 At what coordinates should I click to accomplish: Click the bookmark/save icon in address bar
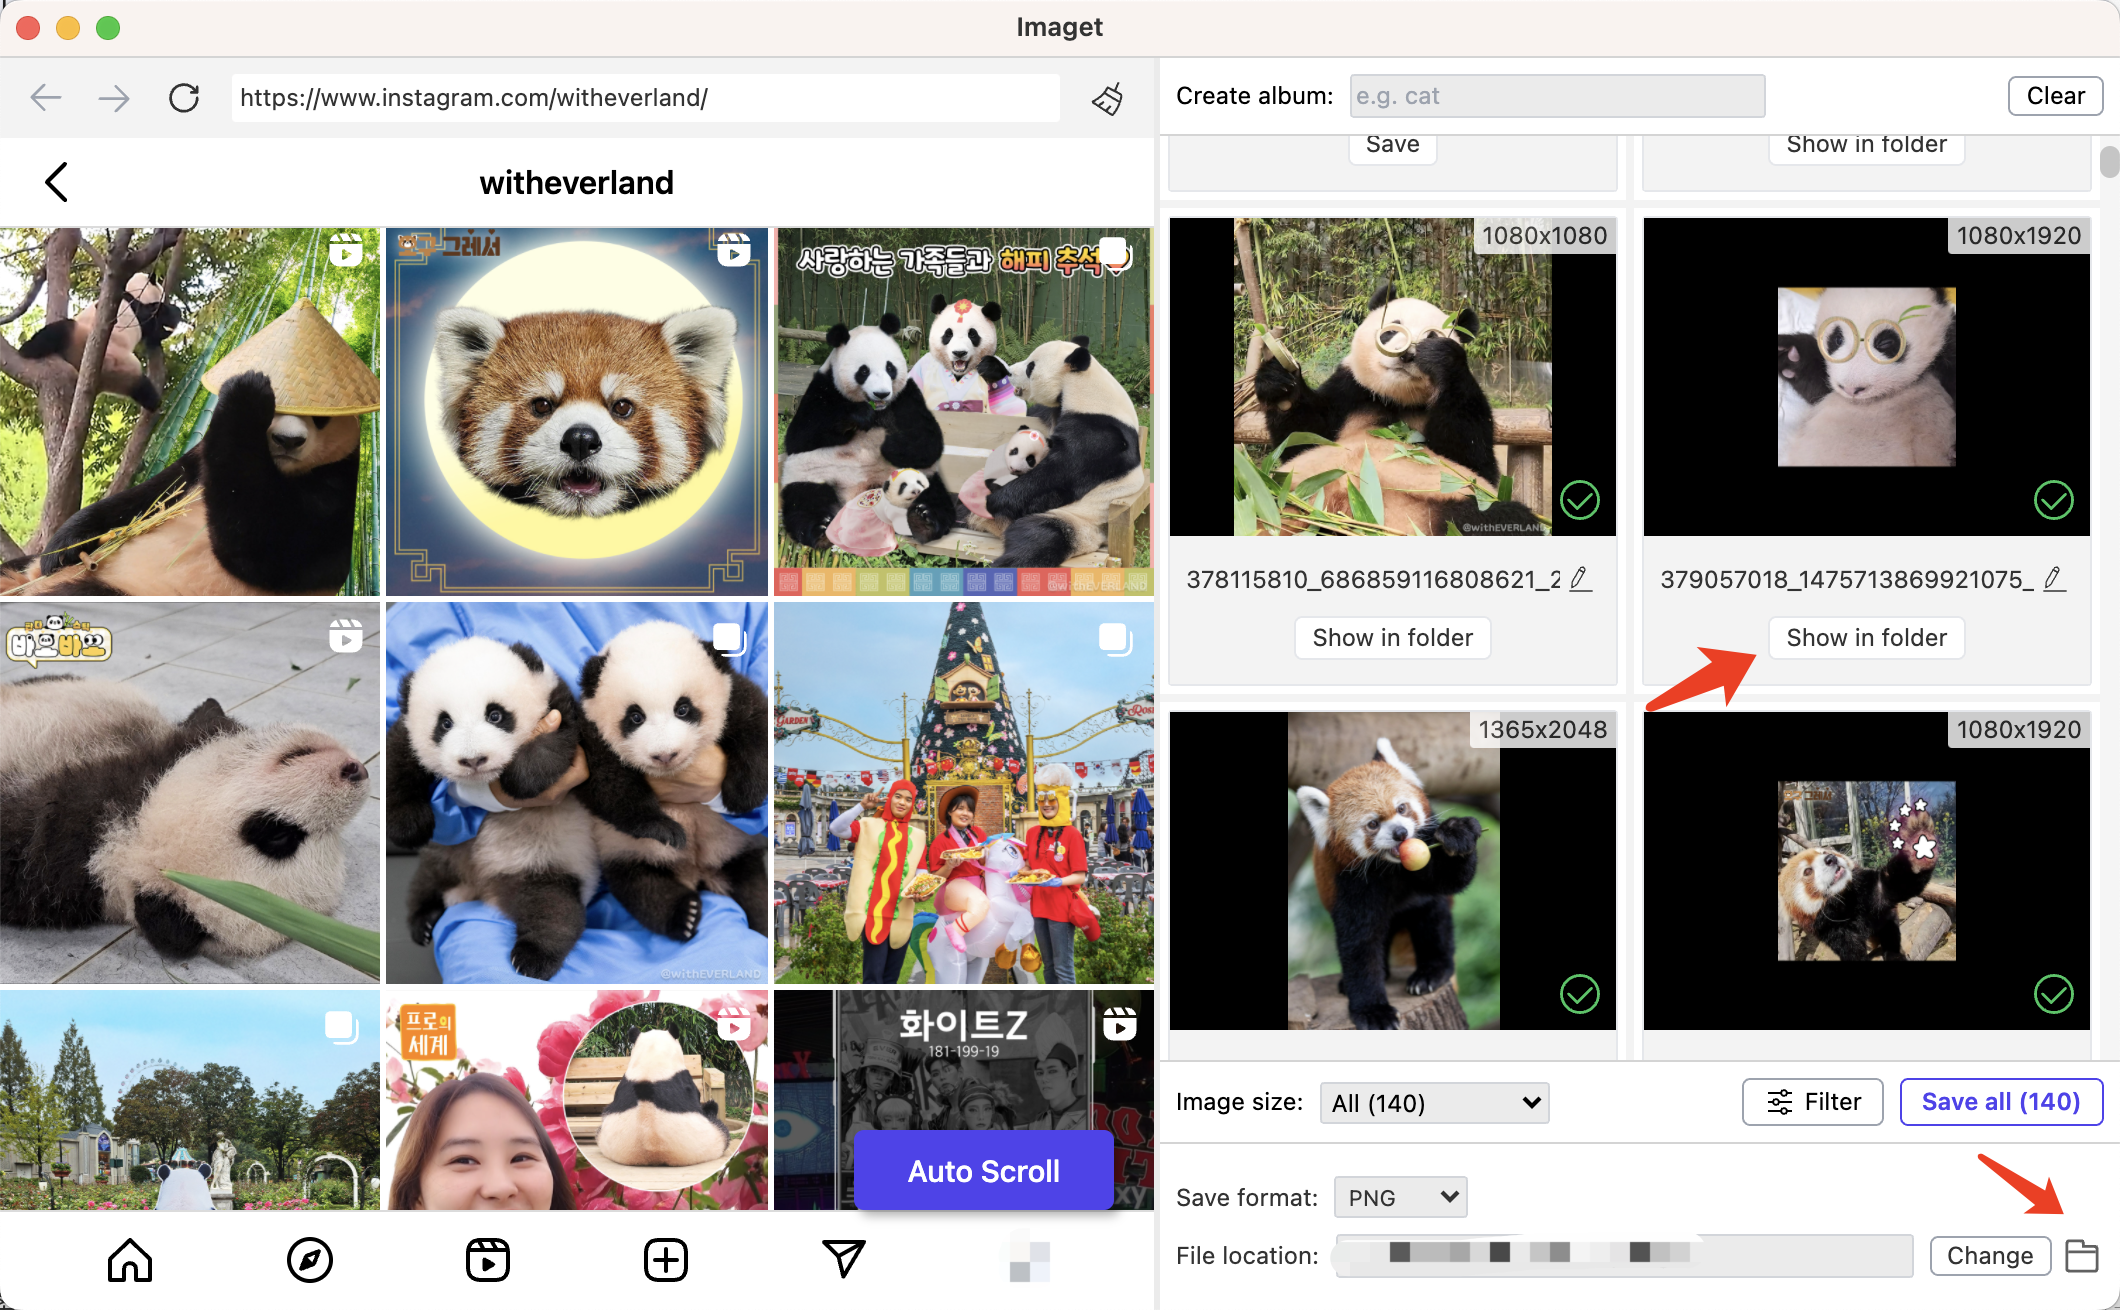1107,97
